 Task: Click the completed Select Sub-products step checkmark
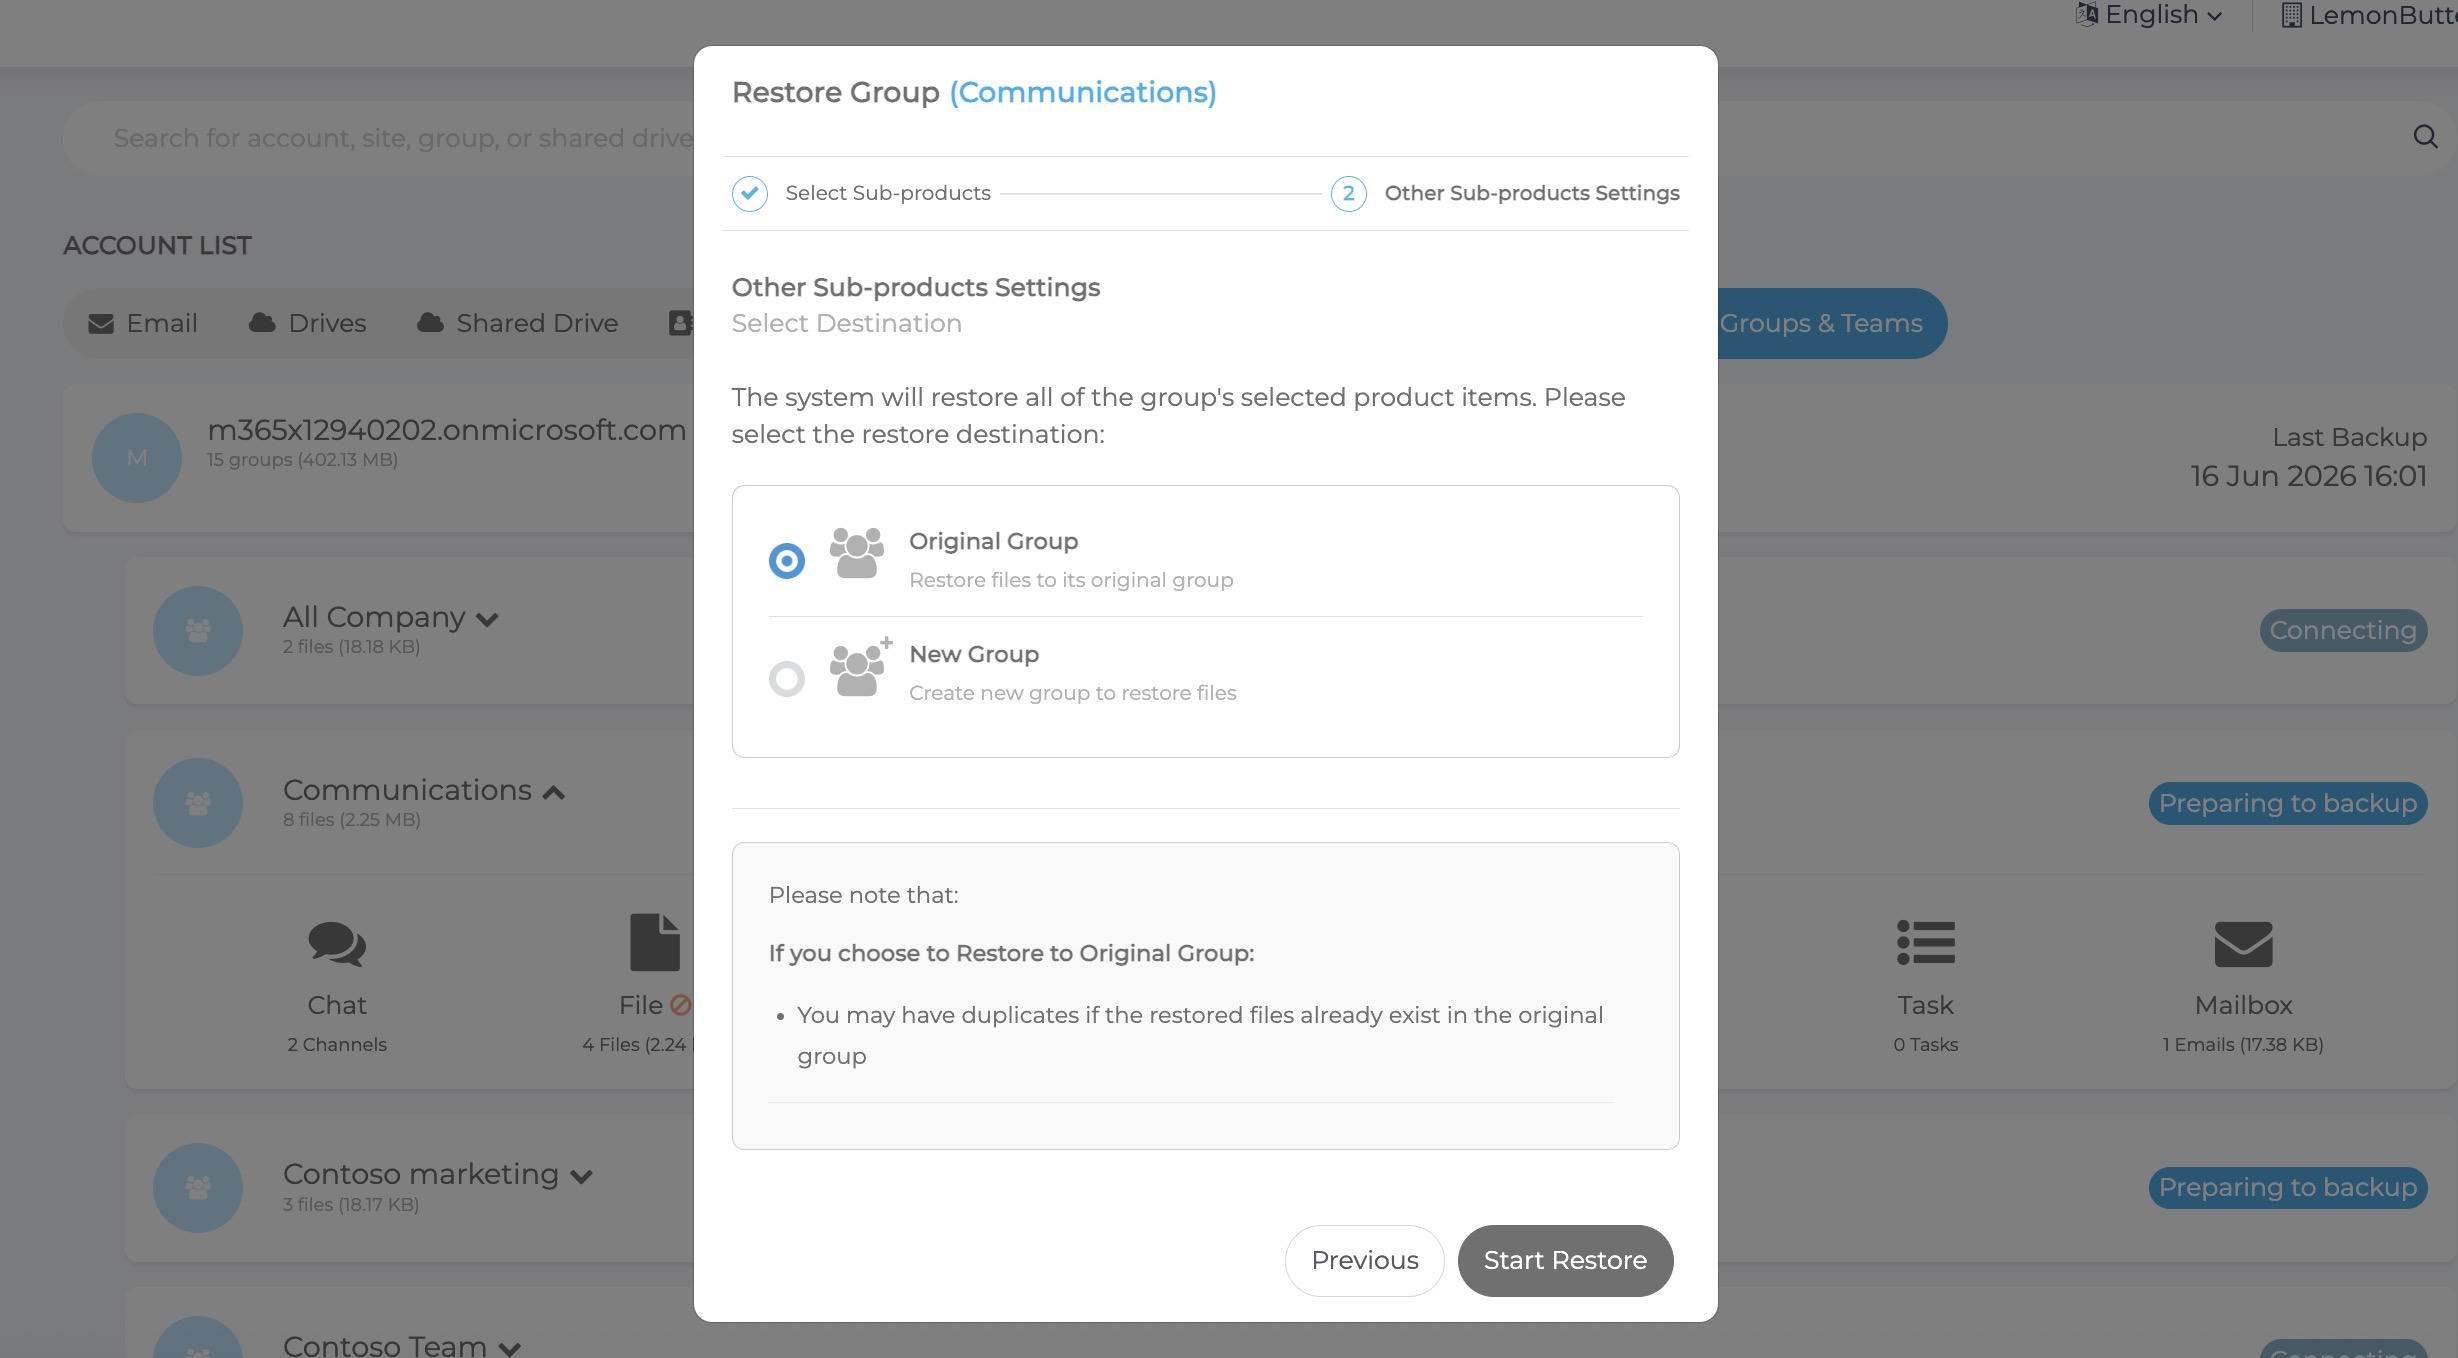750,193
